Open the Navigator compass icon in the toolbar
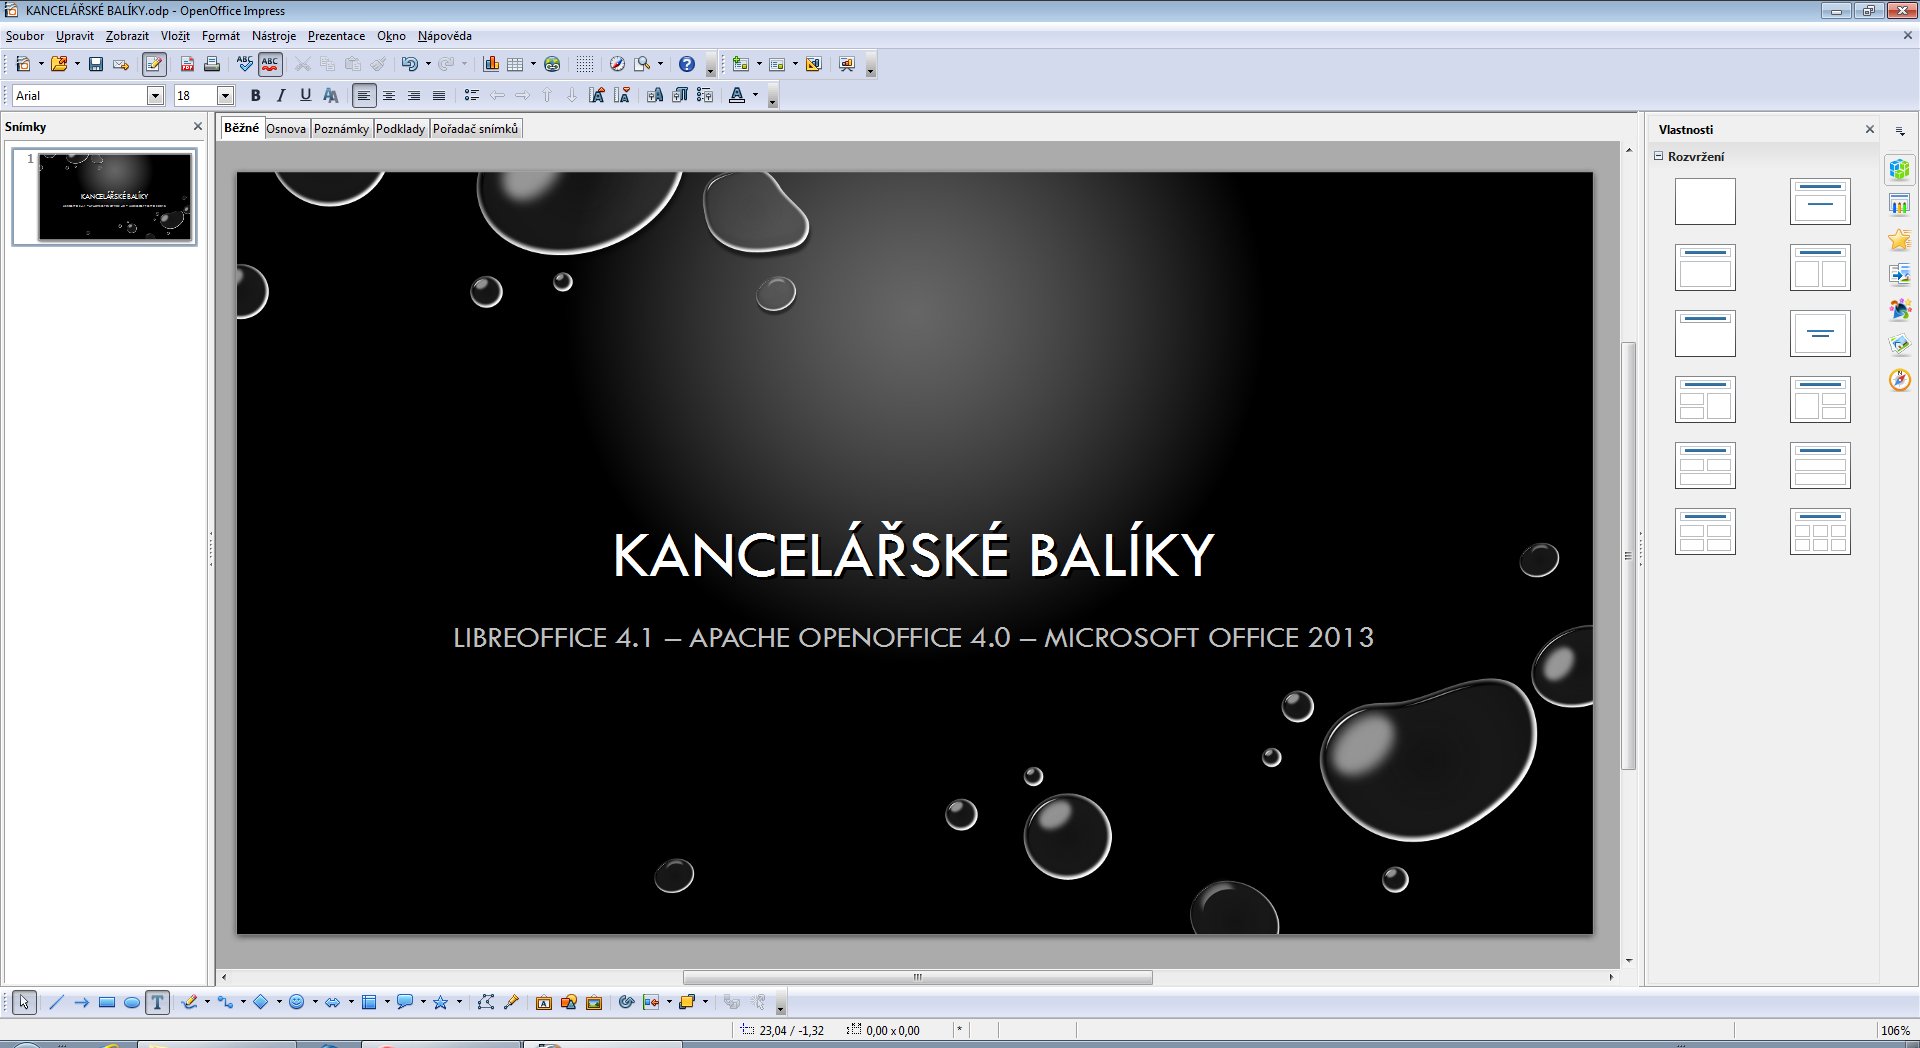 tap(617, 64)
